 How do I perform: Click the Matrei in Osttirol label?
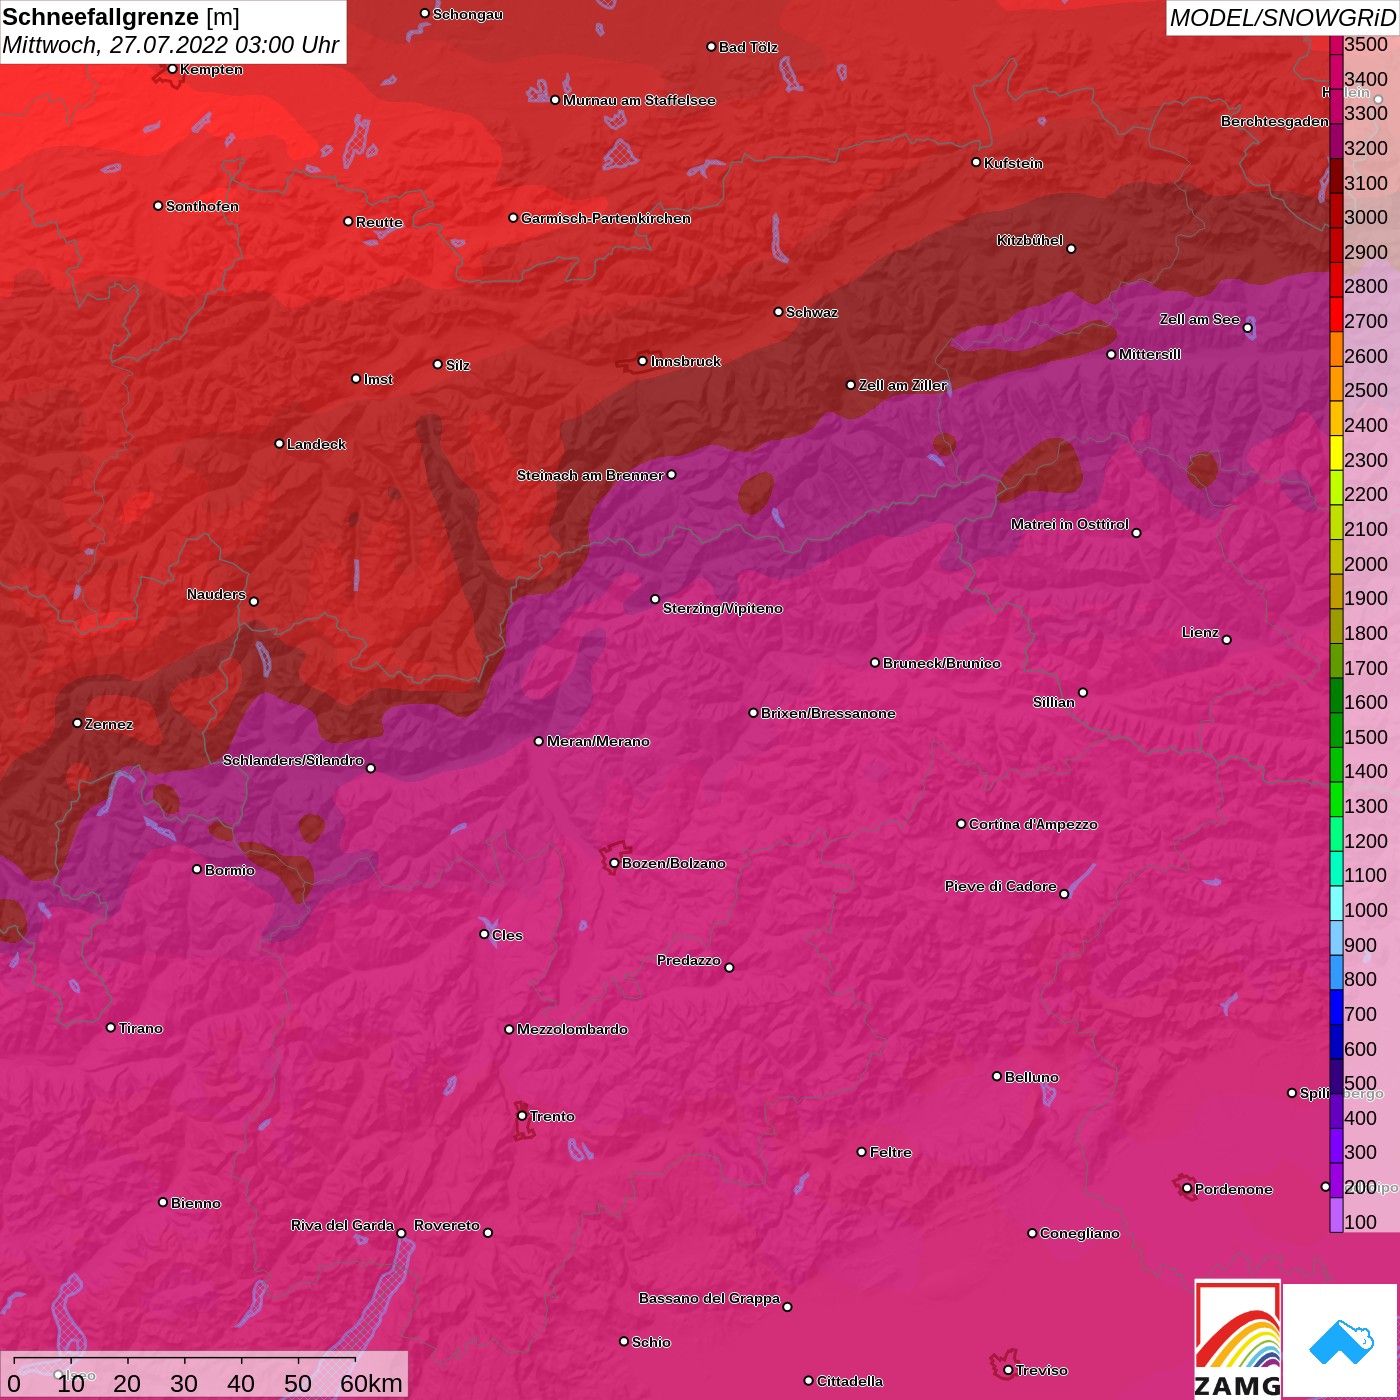pos(1070,524)
